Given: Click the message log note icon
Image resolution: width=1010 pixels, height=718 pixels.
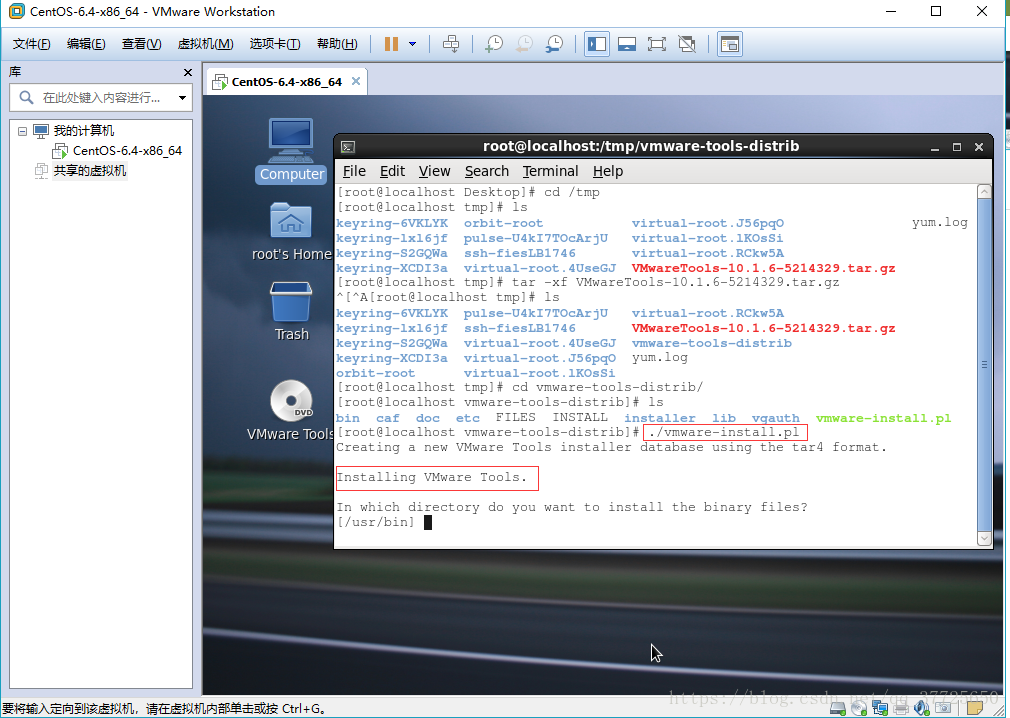Looking at the screenshot, I should (975, 709).
